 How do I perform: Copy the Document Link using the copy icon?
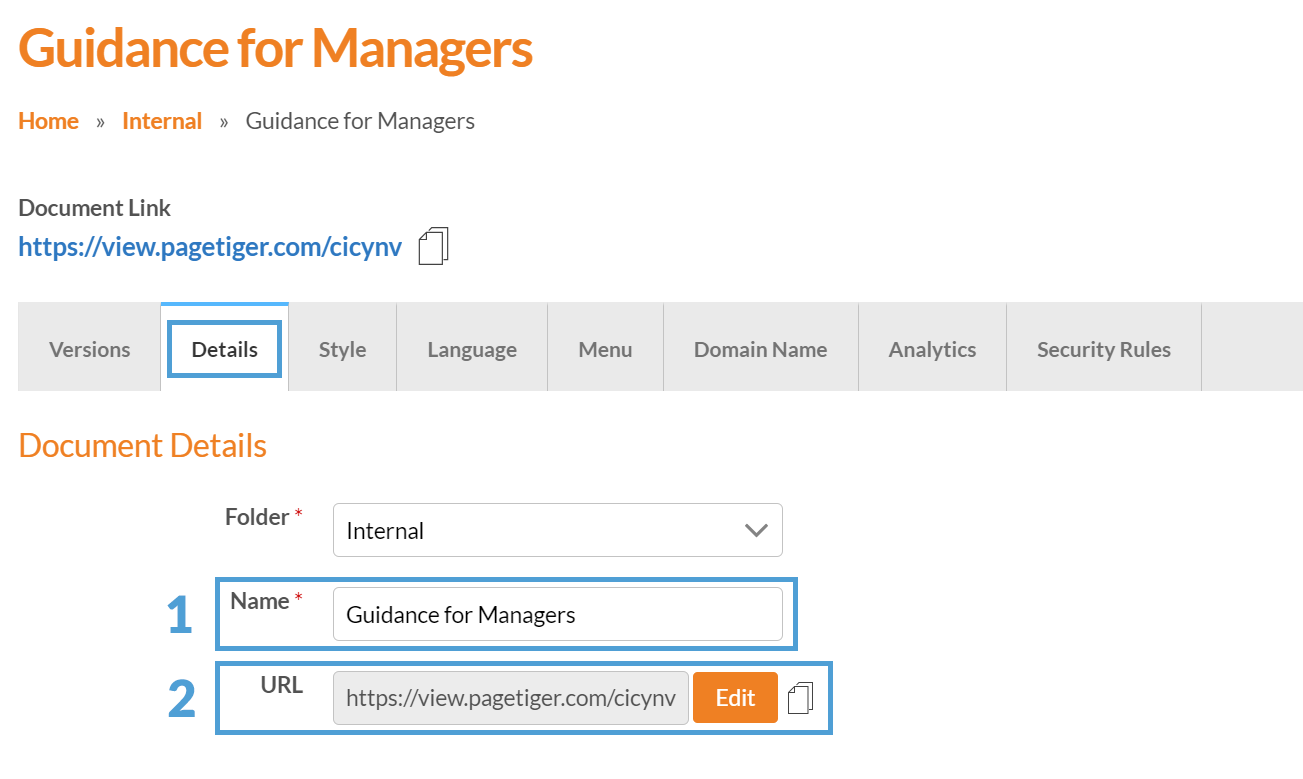433,246
